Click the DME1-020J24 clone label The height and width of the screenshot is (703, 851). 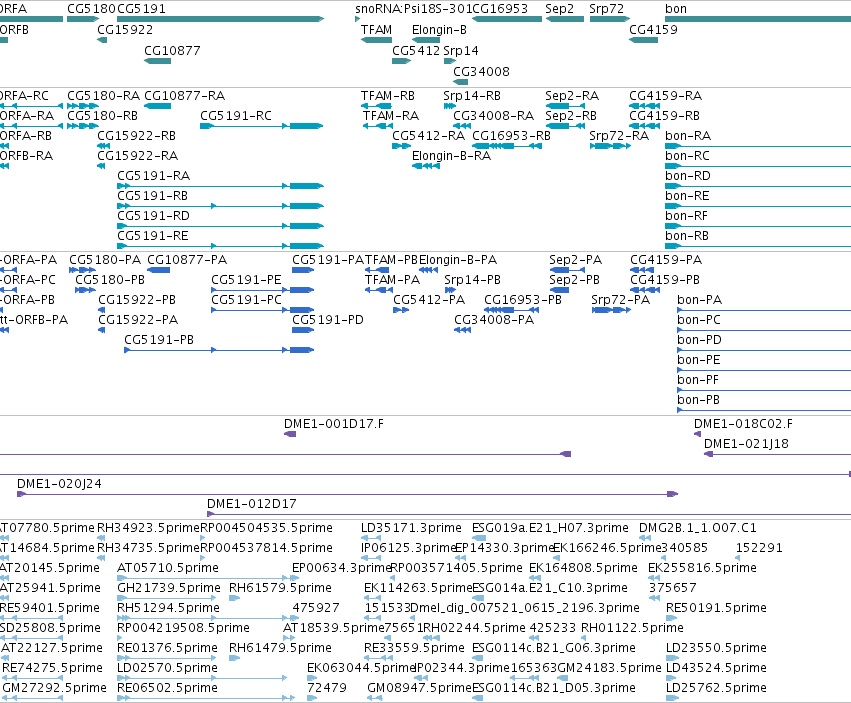point(59,484)
